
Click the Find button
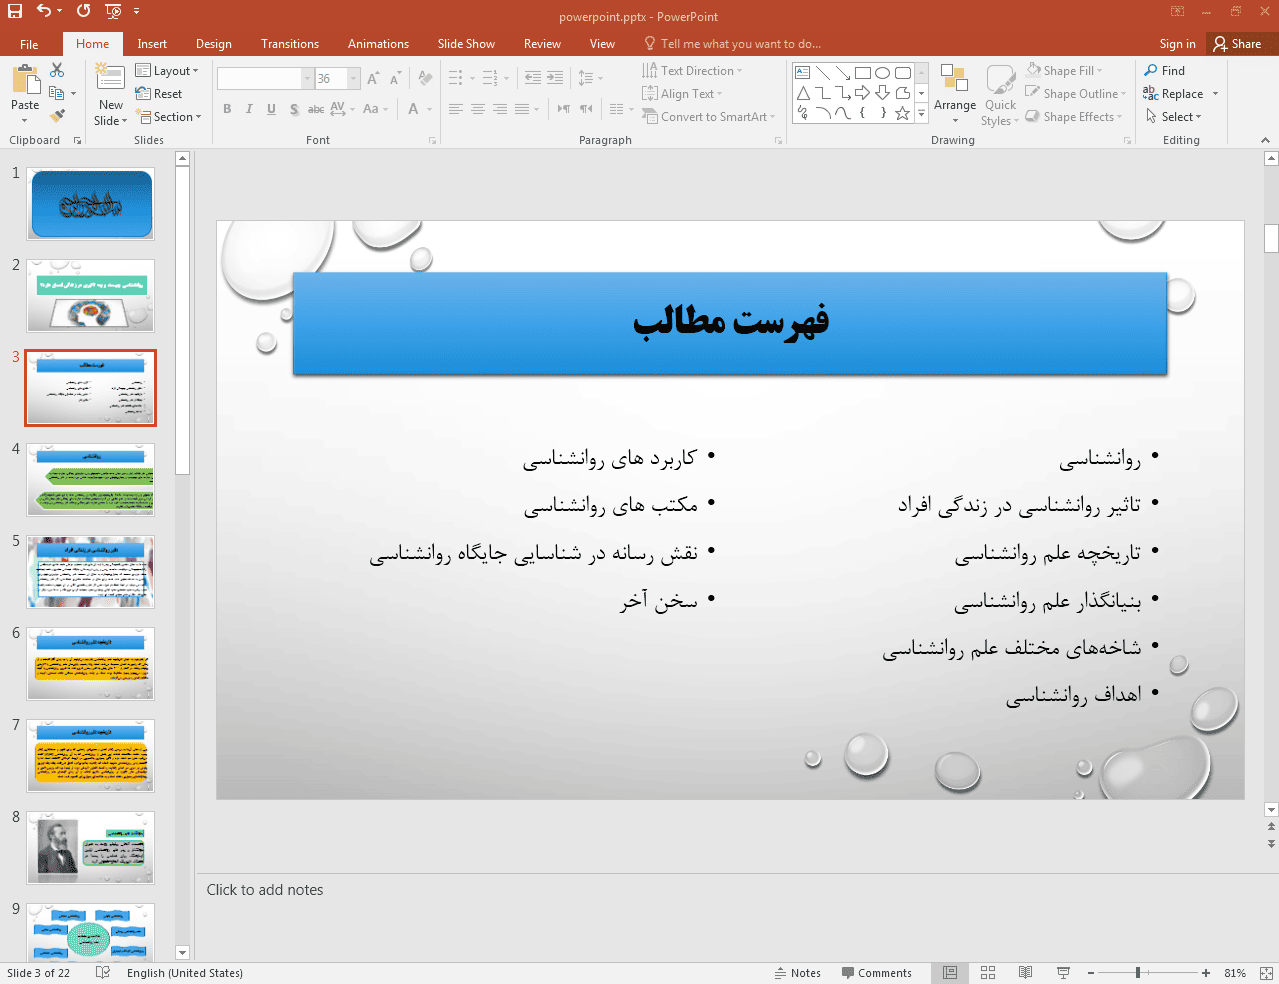(1164, 71)
